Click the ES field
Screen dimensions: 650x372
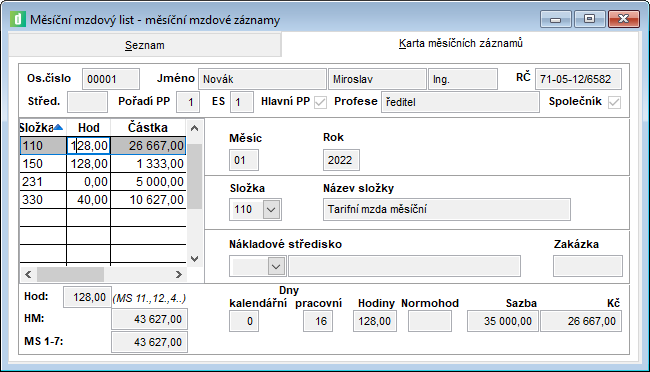point(242,102)
